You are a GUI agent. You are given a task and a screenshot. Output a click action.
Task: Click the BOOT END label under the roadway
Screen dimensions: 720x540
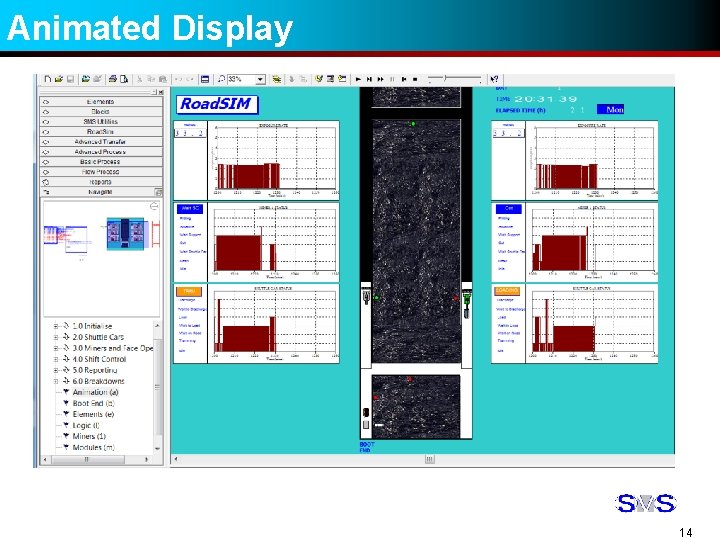(x=367, y=447)
